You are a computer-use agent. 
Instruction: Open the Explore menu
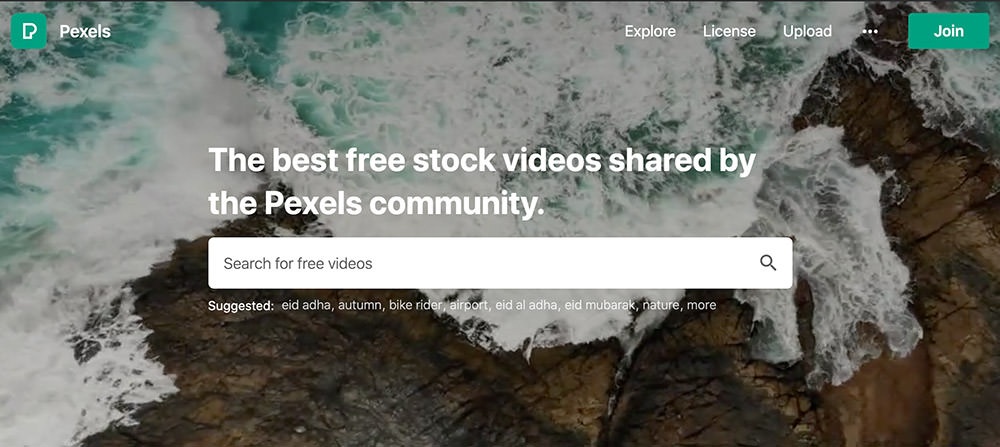(650, 31)
